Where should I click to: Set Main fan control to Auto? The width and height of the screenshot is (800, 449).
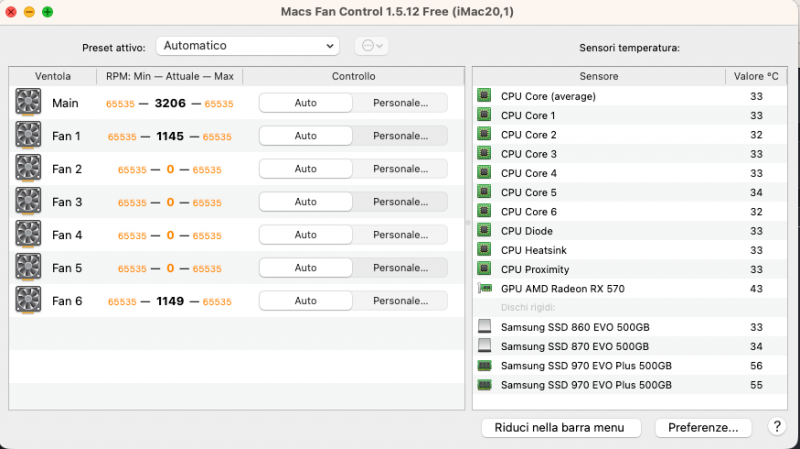pos(306,102)
